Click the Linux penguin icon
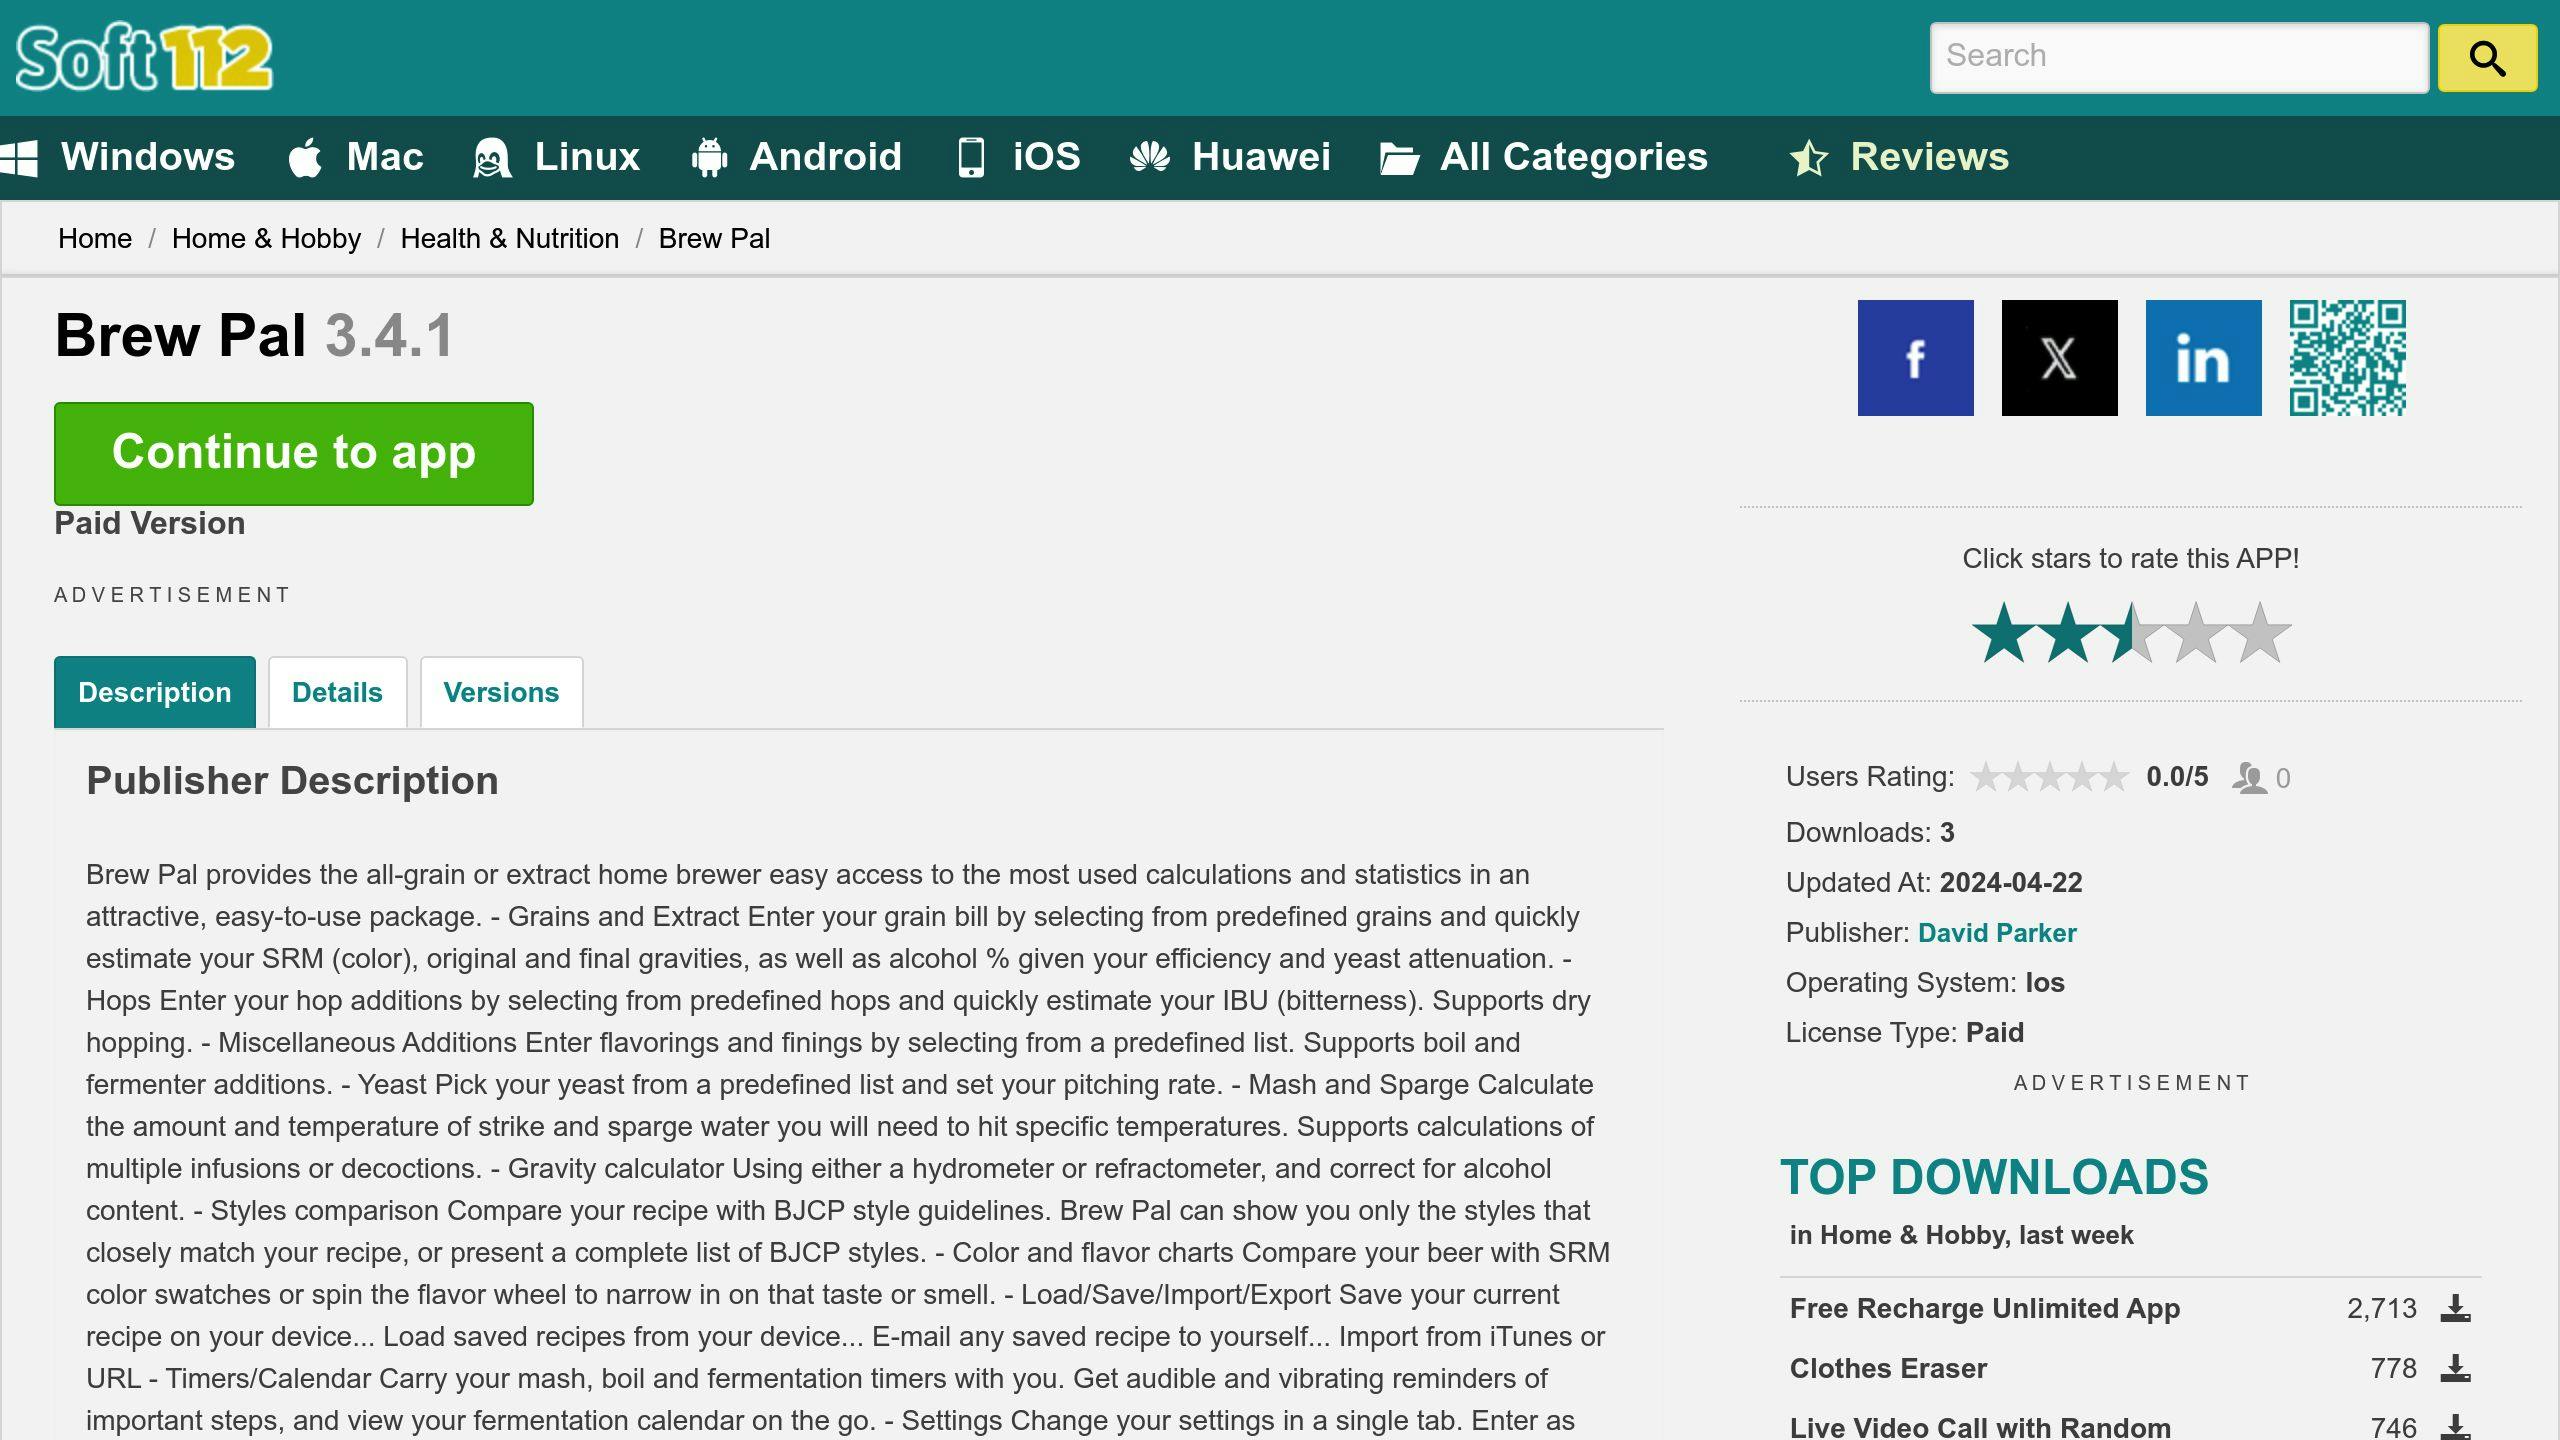Viewport: 2560px width, 1440px height. [x=492, y=158]
